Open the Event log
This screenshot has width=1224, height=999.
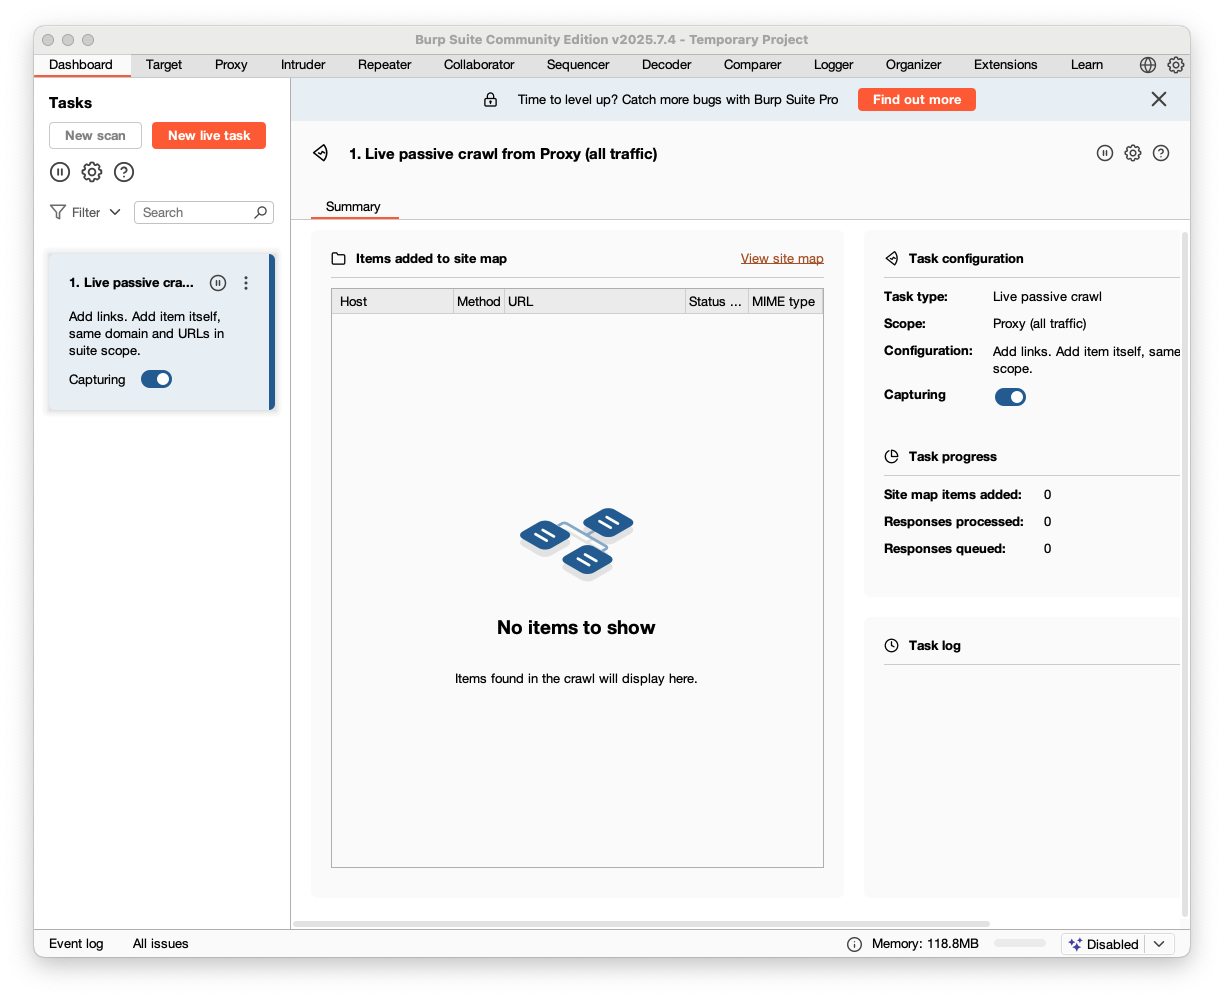click(x=76, y=944)
